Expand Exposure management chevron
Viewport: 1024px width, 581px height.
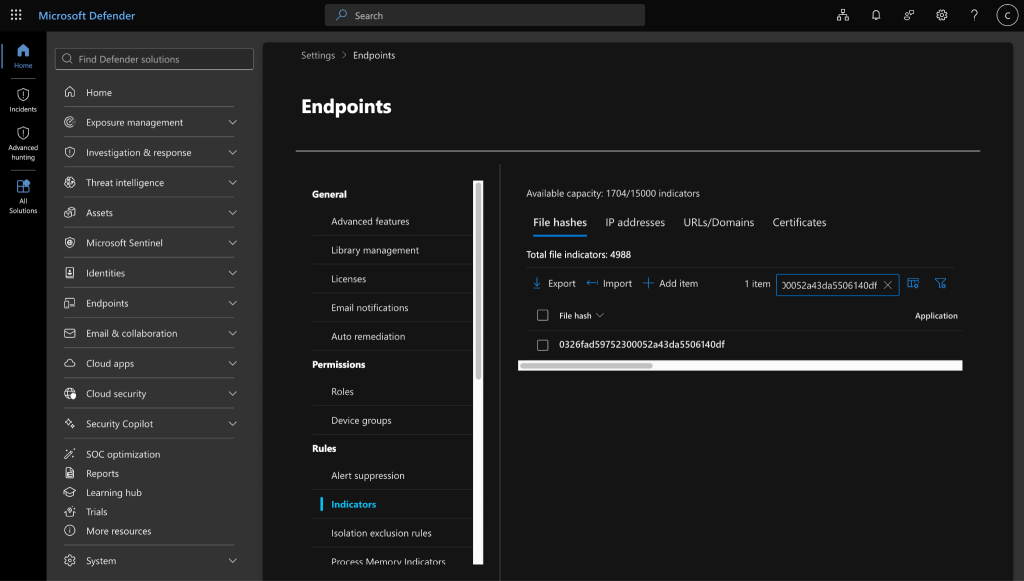[232, 122]
